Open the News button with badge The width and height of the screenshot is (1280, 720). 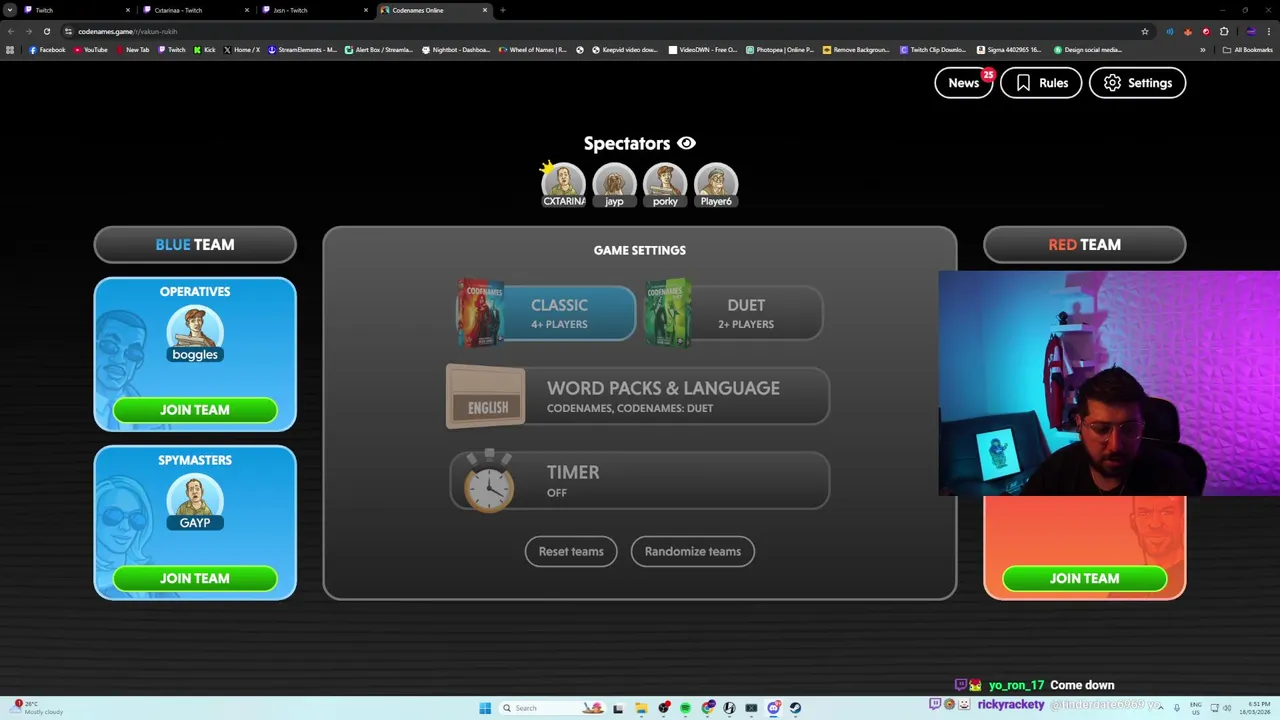[964, 83]
